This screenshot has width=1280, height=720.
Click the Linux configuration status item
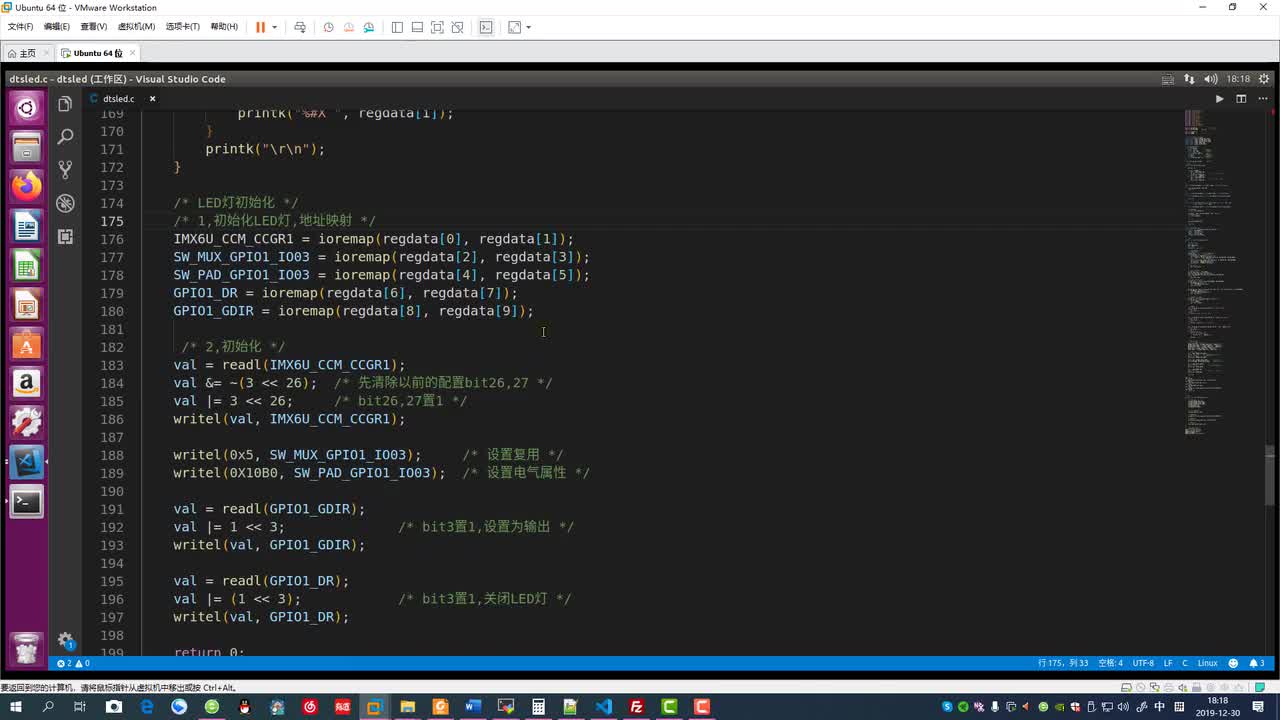[1207, 663]
